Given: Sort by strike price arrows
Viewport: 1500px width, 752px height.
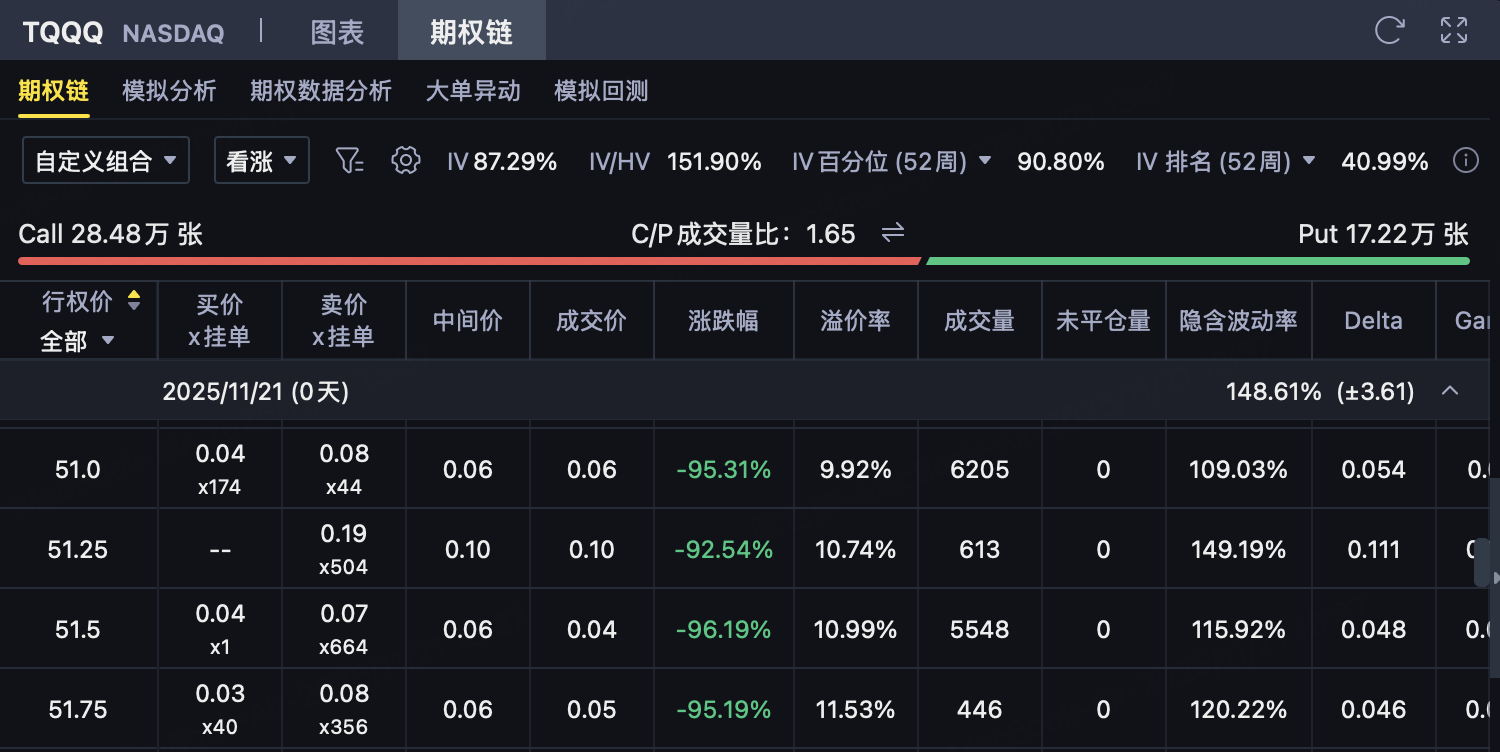Looking at the screenshot, I should [x=133, y=300].
